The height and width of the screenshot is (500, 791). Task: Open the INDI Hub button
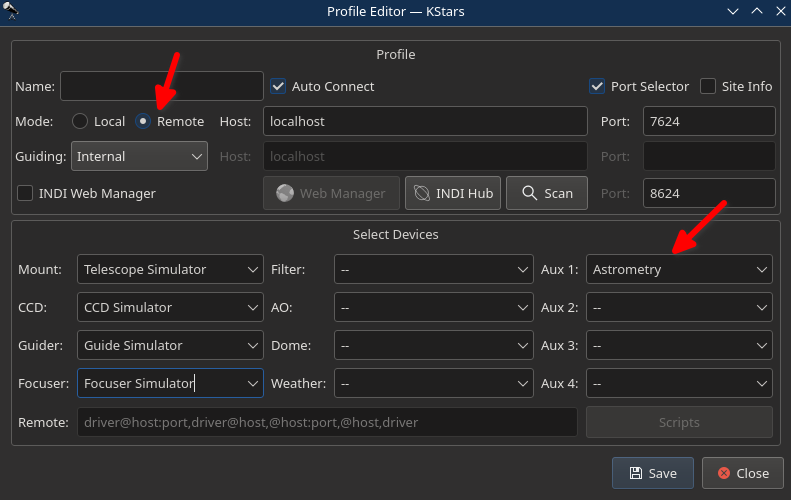(453, 193)
